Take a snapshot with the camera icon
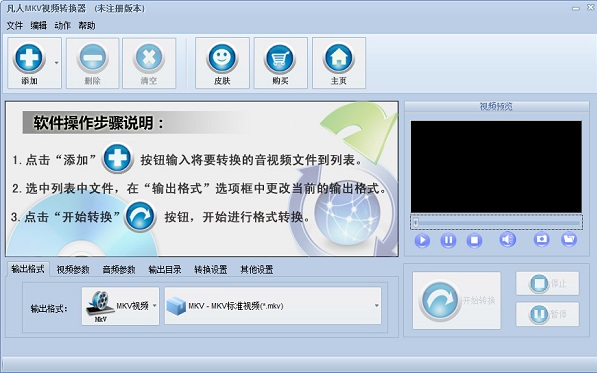The height and width of the screenshot is (374, 597). point(541,240)
